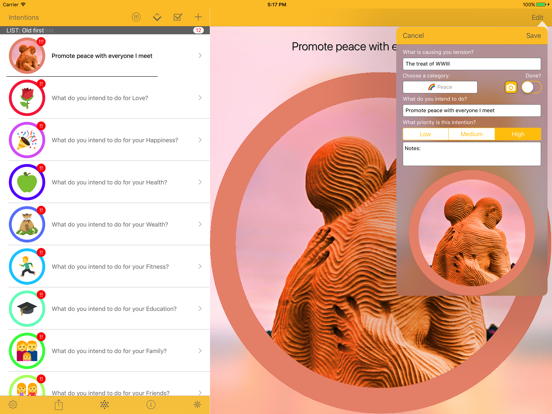Open chevron for Happiness intention row
Viewport: 552px width, 414px height.
pos(200,140)
